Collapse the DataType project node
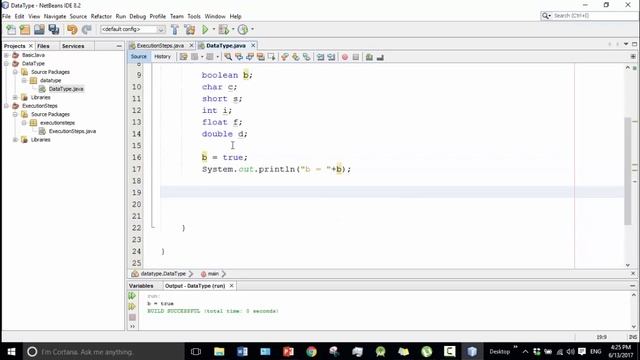This screenshot has height=360, width=640. [x=7, y=64]
